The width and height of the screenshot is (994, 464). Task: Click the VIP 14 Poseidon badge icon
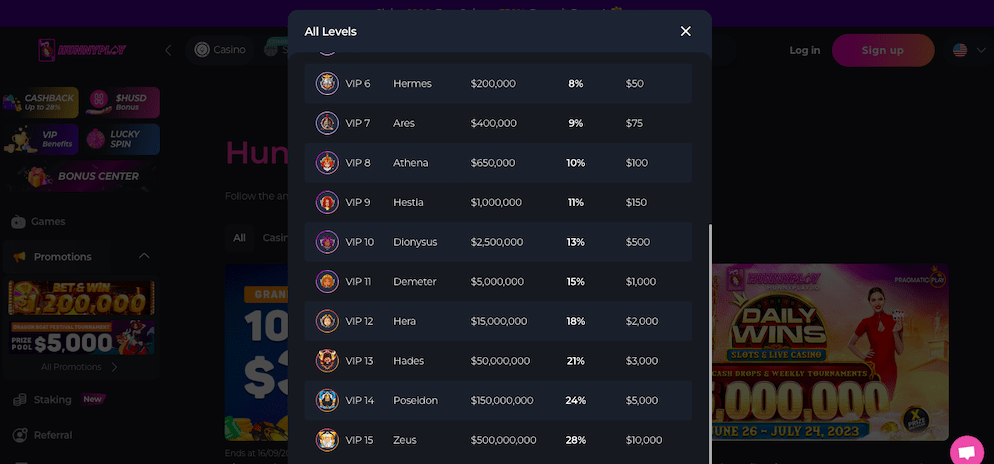coord(327,401)
